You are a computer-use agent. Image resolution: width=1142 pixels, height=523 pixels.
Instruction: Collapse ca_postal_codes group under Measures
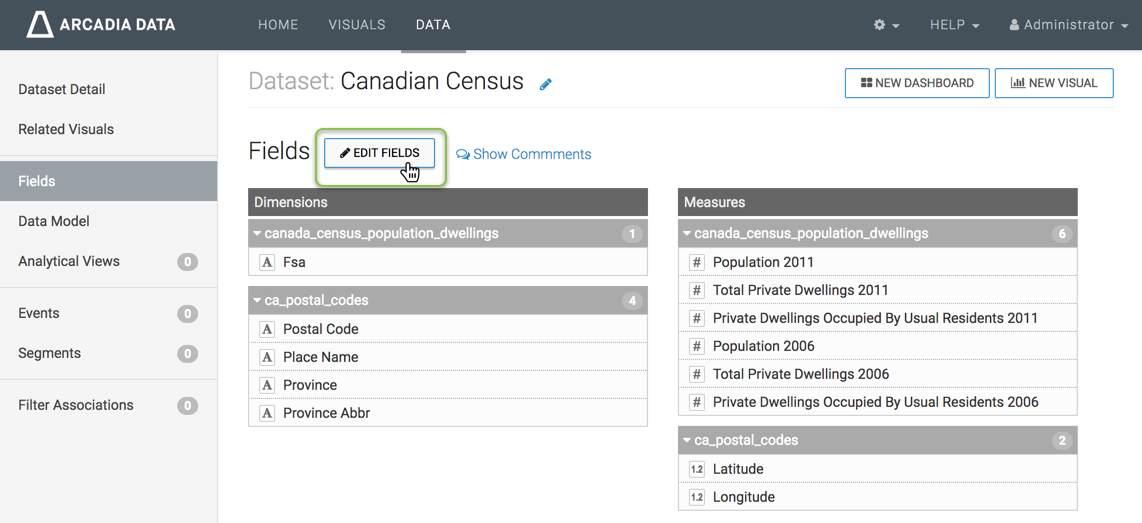click(x=687, y=441)
